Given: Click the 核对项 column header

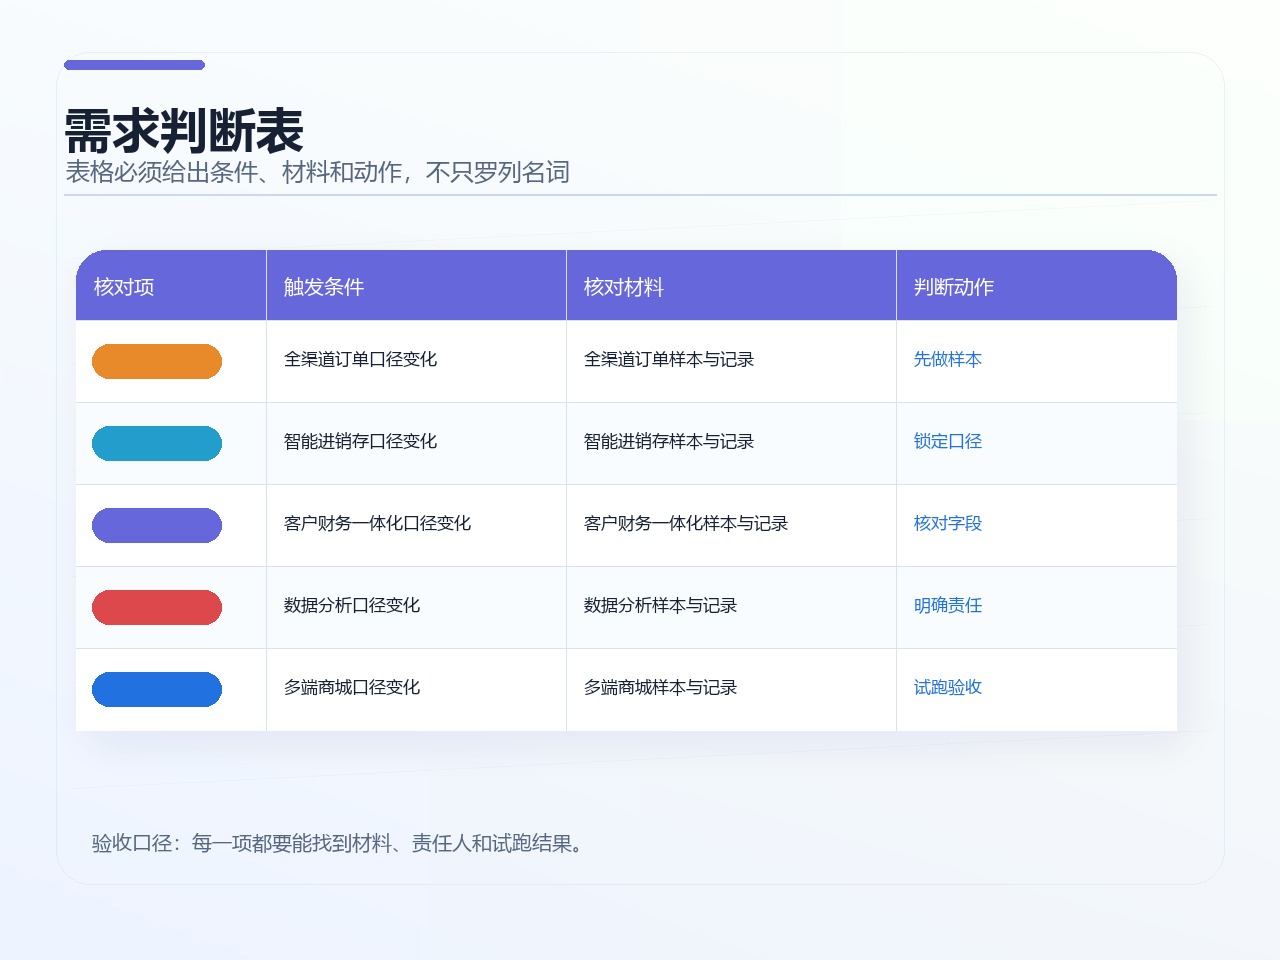Looking at the screenshot, I should pyautogui.click(x=171, y=286).
